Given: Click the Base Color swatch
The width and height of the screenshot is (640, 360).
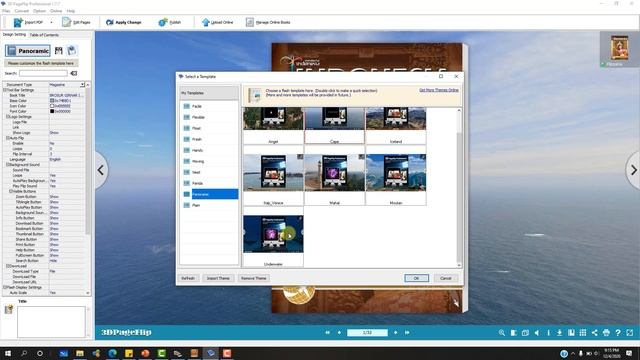Looking at the screenshot, I should [52, 100].
